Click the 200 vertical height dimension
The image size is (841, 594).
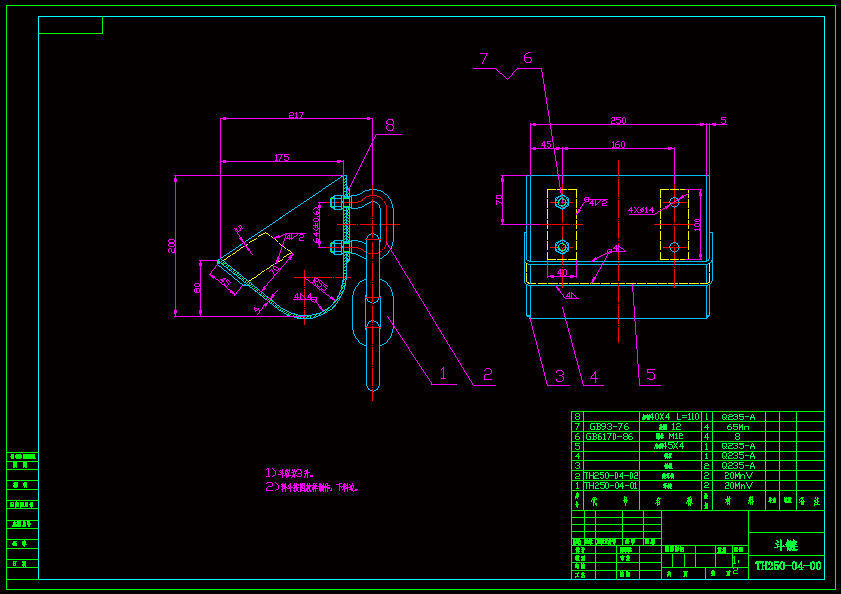171,246
